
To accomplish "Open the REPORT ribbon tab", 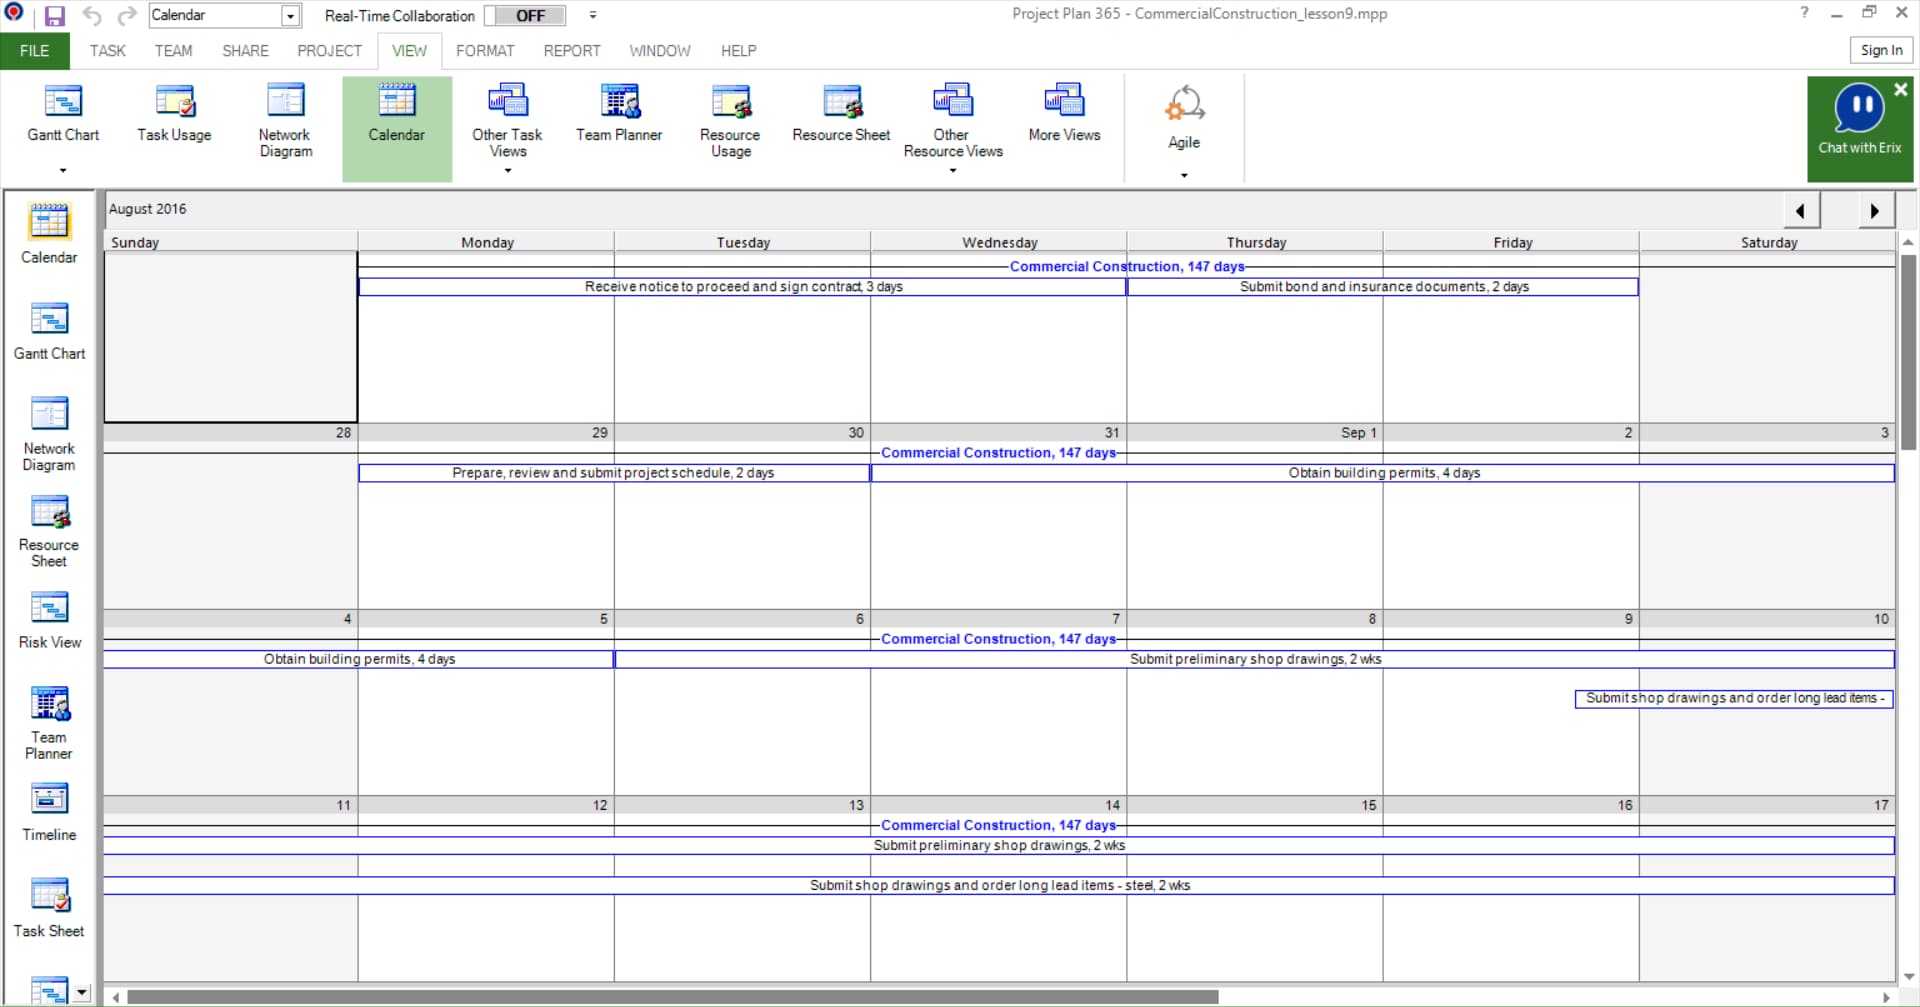I will point(571,51).
